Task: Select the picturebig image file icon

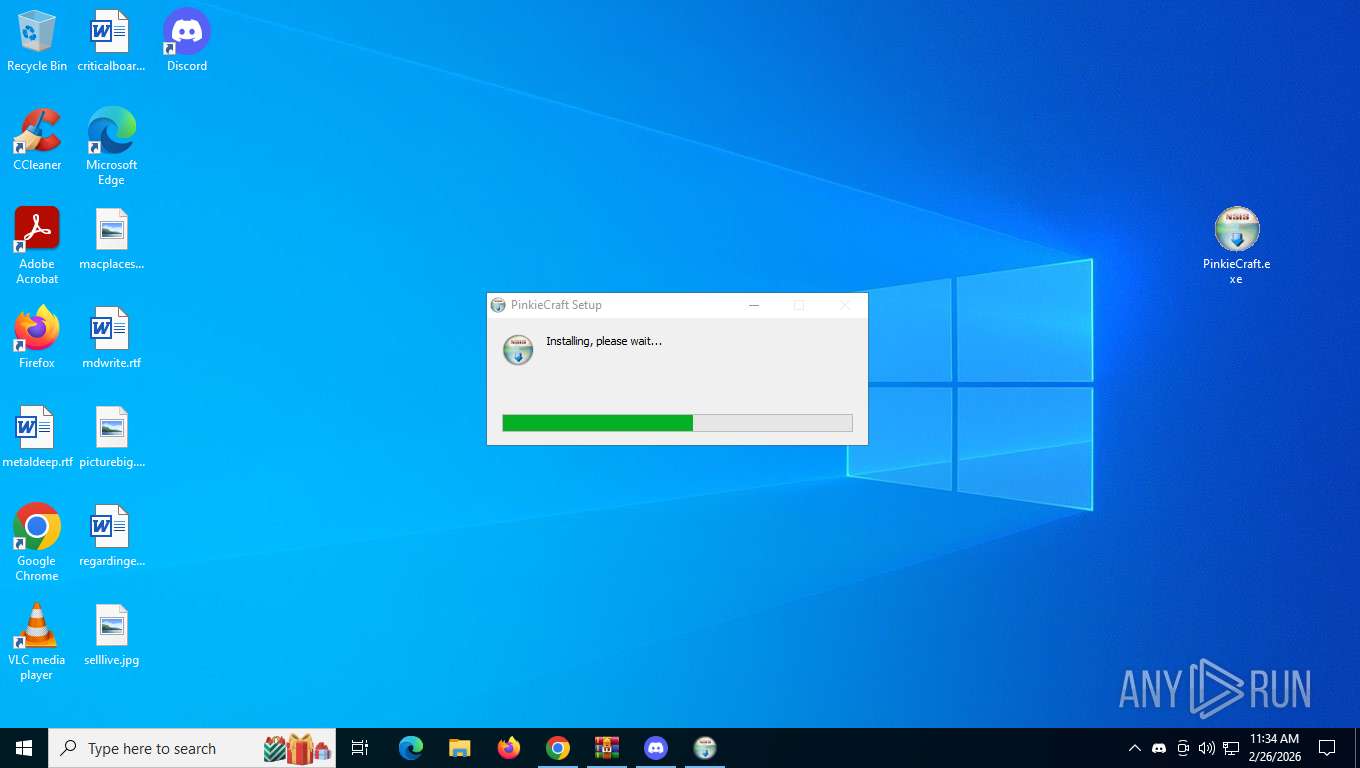Action: 111,438
